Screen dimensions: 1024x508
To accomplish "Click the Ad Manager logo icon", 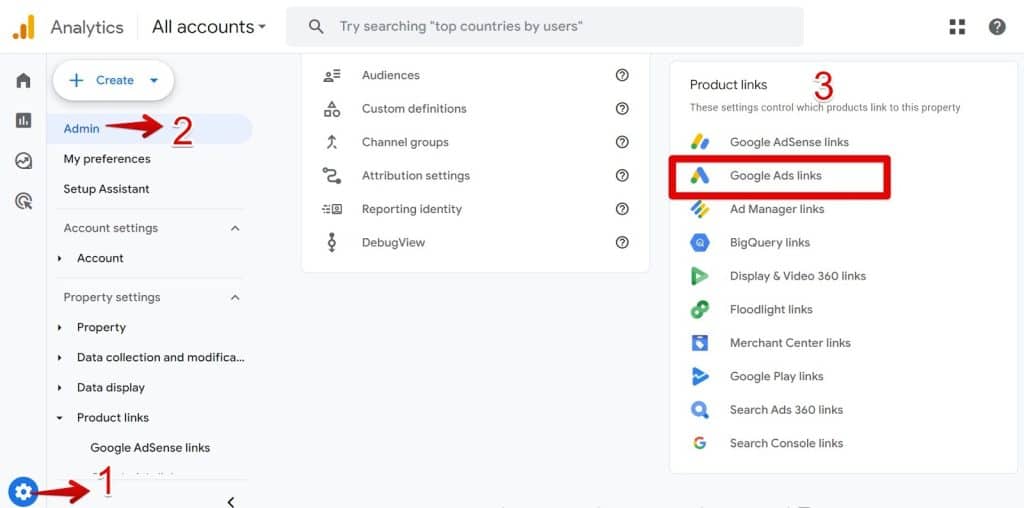I will pos(700,209).
